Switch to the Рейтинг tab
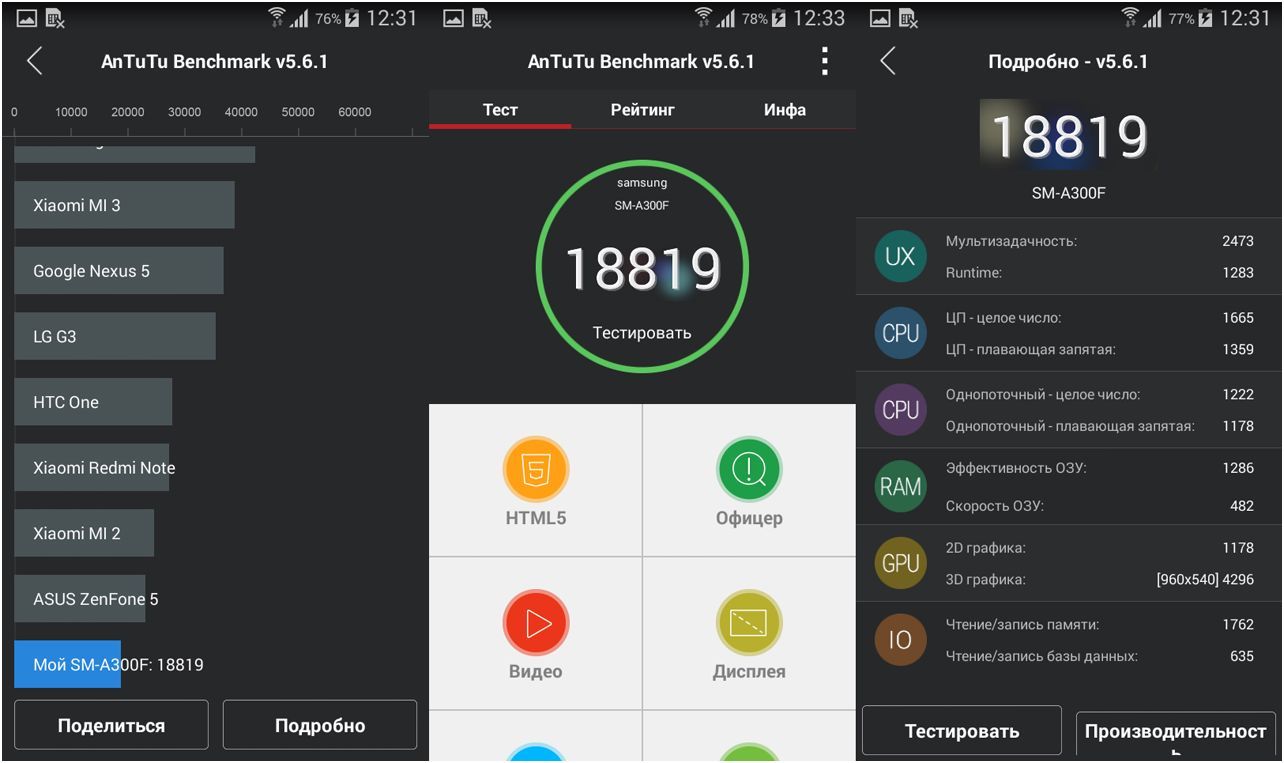The image size is (1284, 763). pyautogui.click(x=642, y=110)
